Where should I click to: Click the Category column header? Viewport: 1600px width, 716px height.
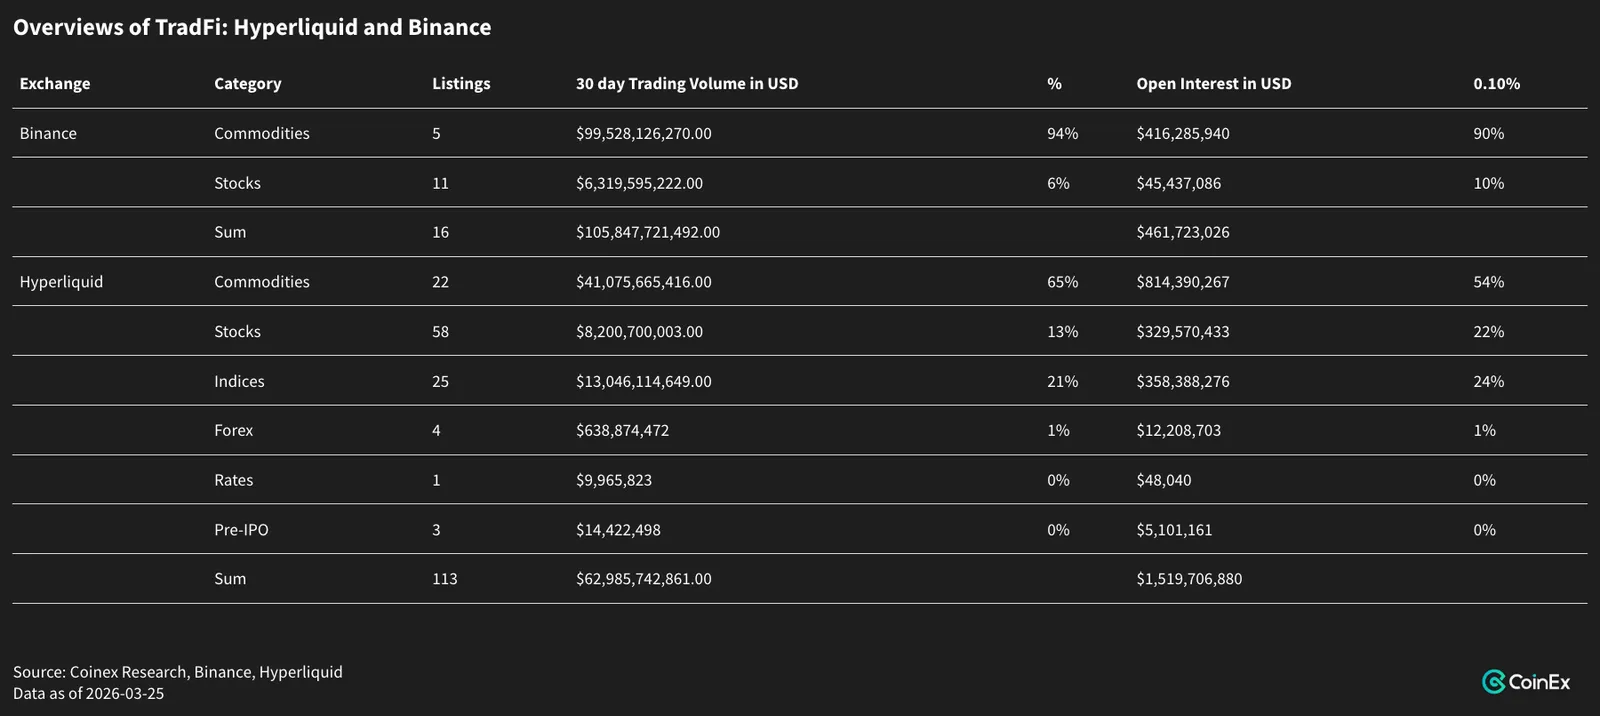(248, 84)
